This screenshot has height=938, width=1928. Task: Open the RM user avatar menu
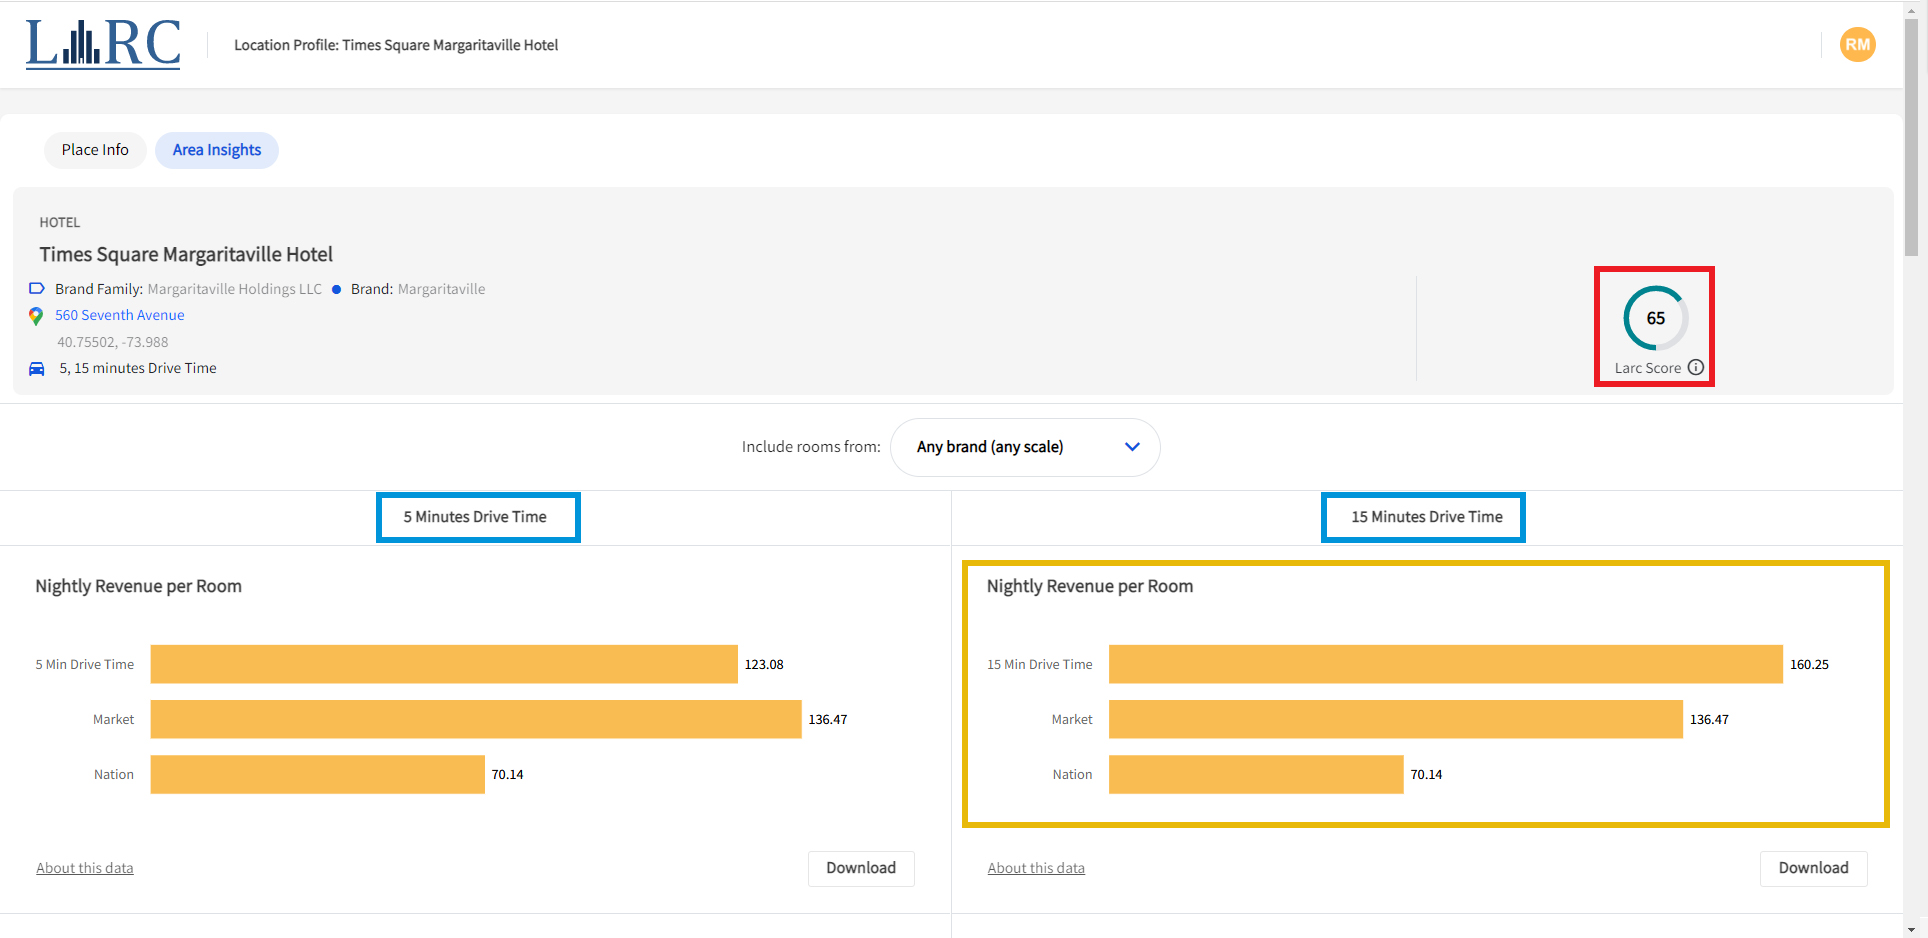click(x=1857, y=45)
